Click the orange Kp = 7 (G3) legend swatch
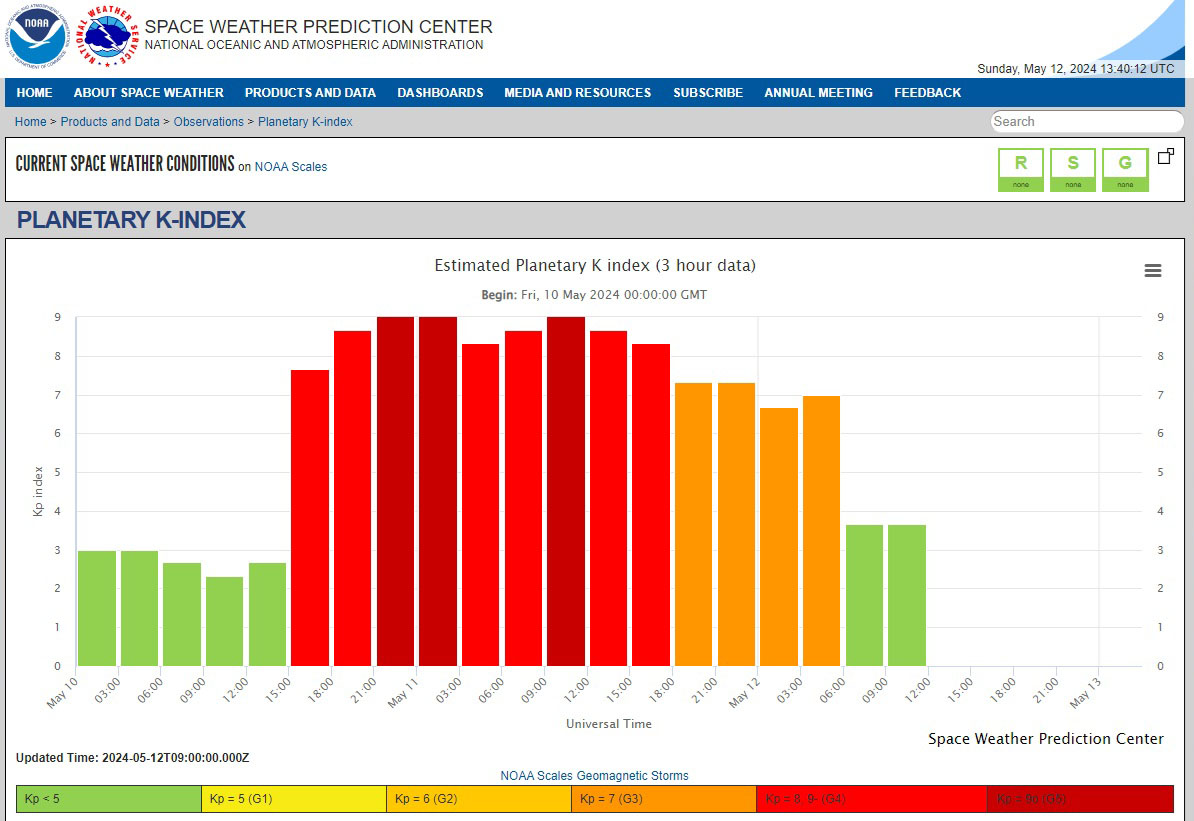The width and height of the screenshot is (1194, 821). (x=664, y=799)
